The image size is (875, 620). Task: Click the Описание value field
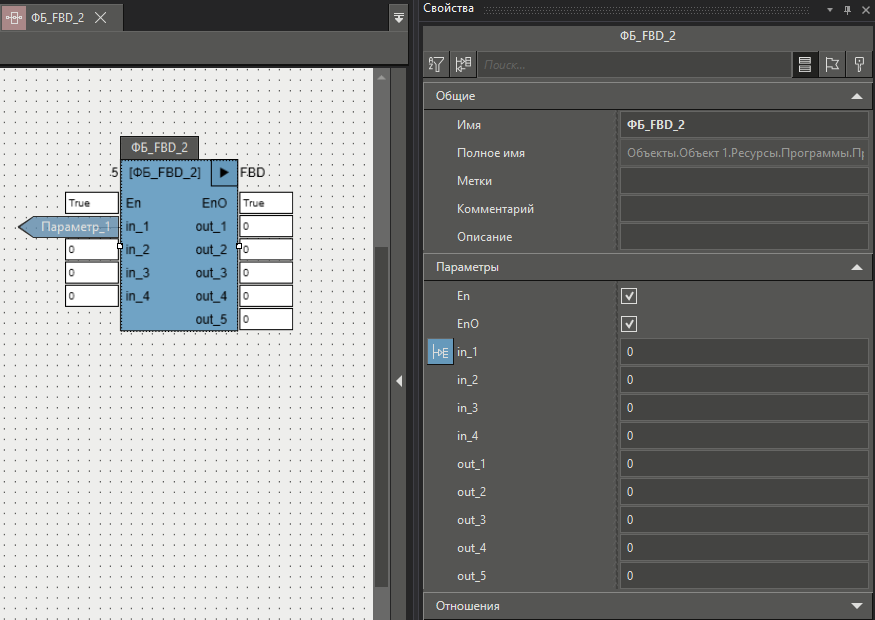point(744,236)
